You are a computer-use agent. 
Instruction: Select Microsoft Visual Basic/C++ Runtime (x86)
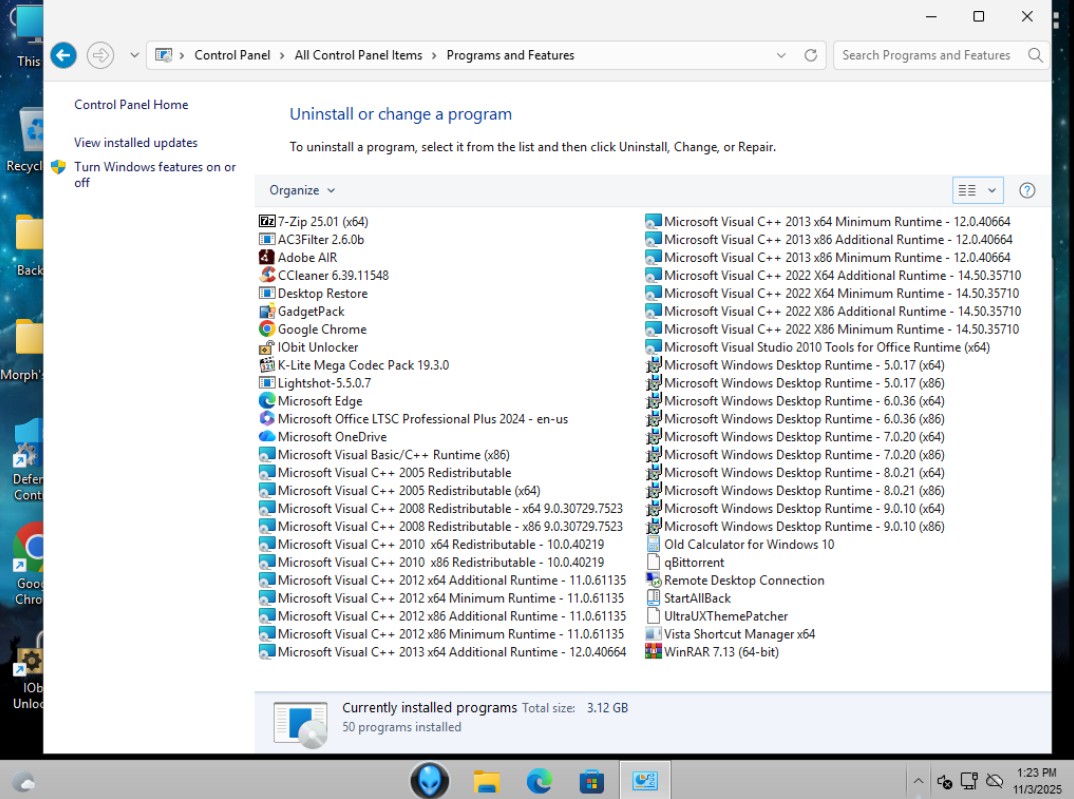pos(384,455)
